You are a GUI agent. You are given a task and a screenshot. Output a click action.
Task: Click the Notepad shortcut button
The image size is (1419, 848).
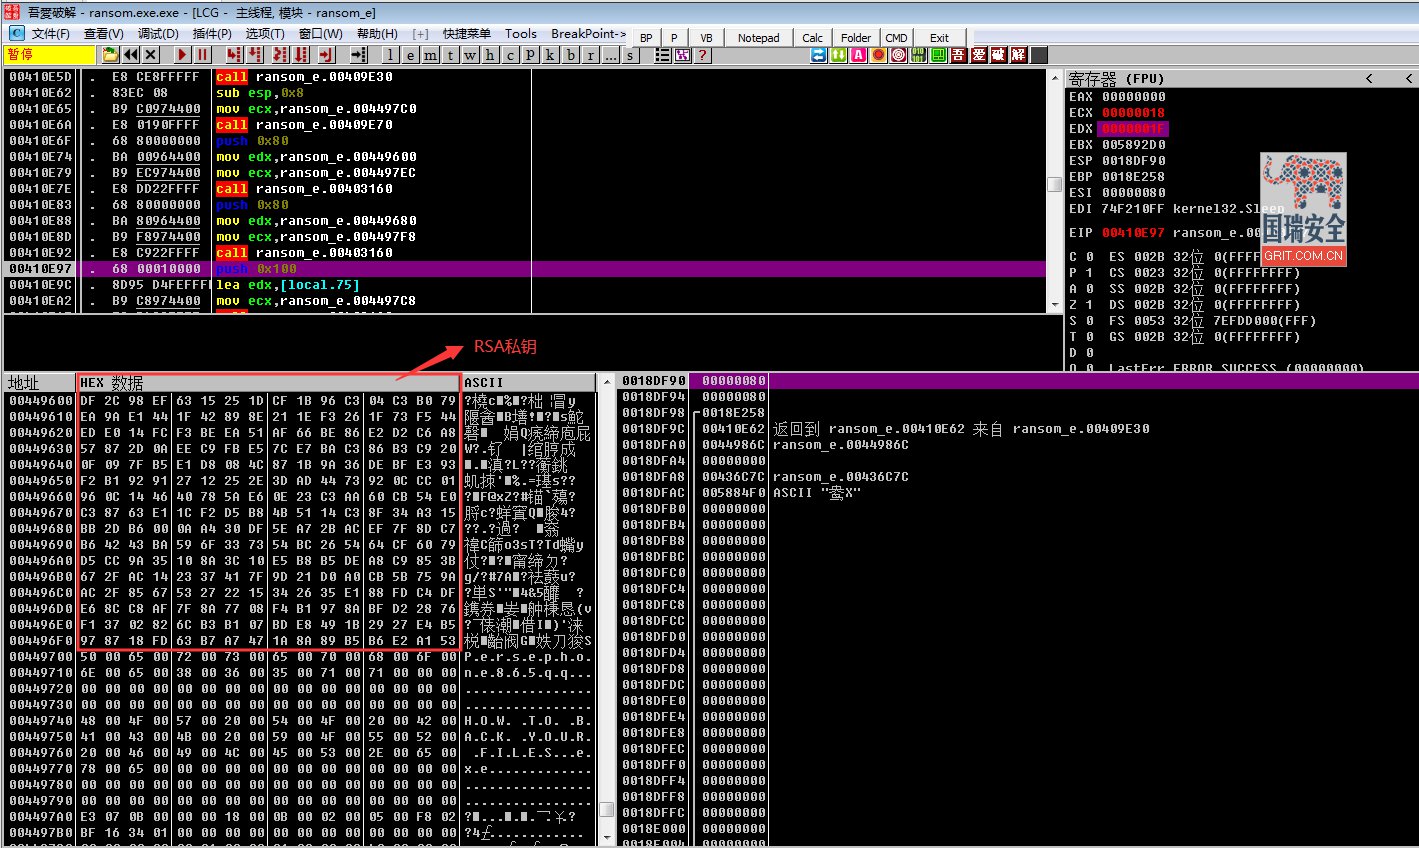[759, 37]
